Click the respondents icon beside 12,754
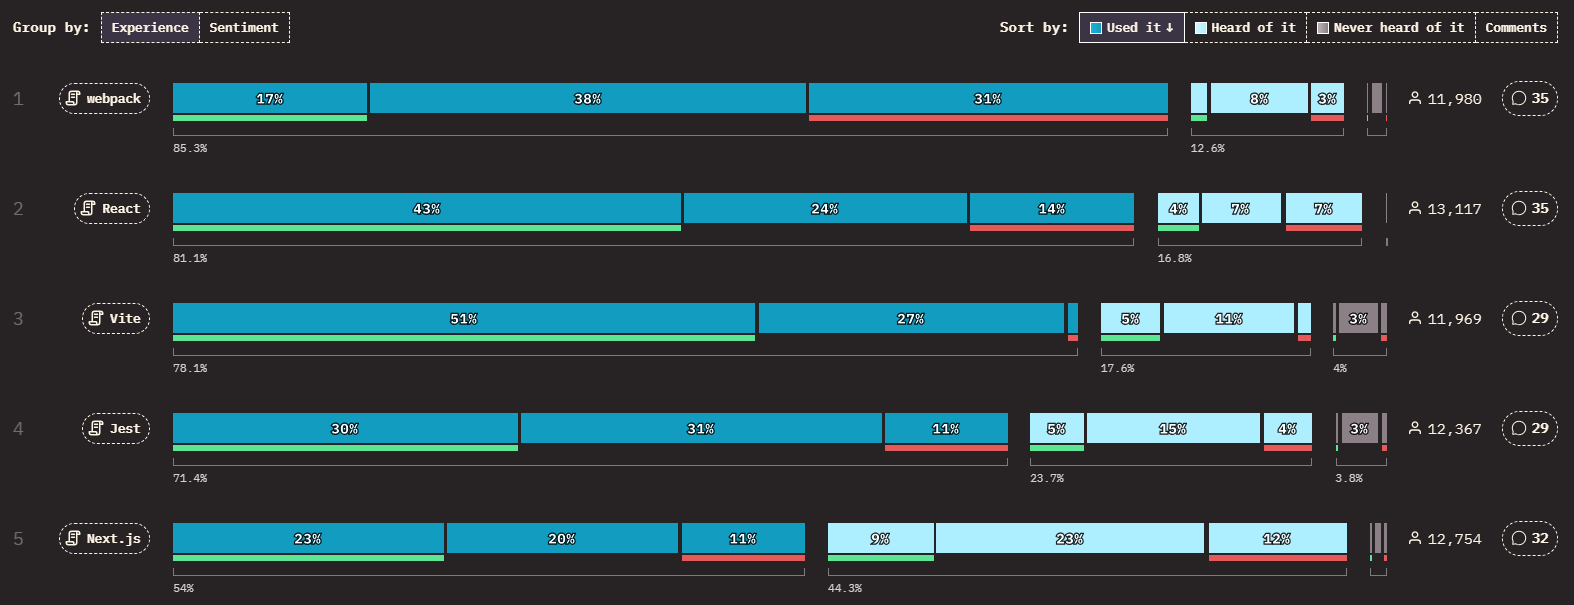1574x605 pixels. point(1415,538)
